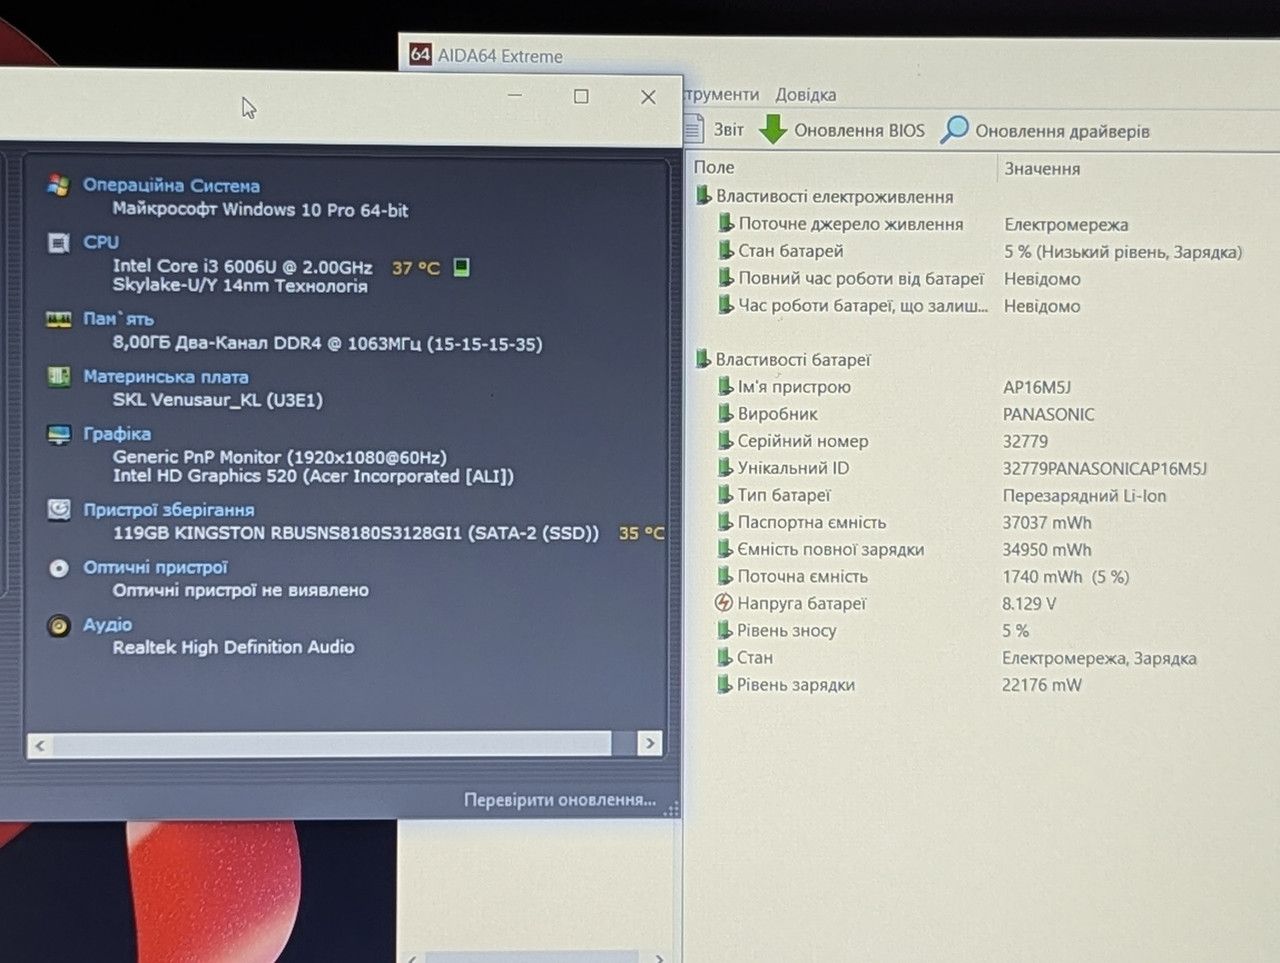
Task: Click the battery icon beside Серійний номер
Action: pos(726,440)
